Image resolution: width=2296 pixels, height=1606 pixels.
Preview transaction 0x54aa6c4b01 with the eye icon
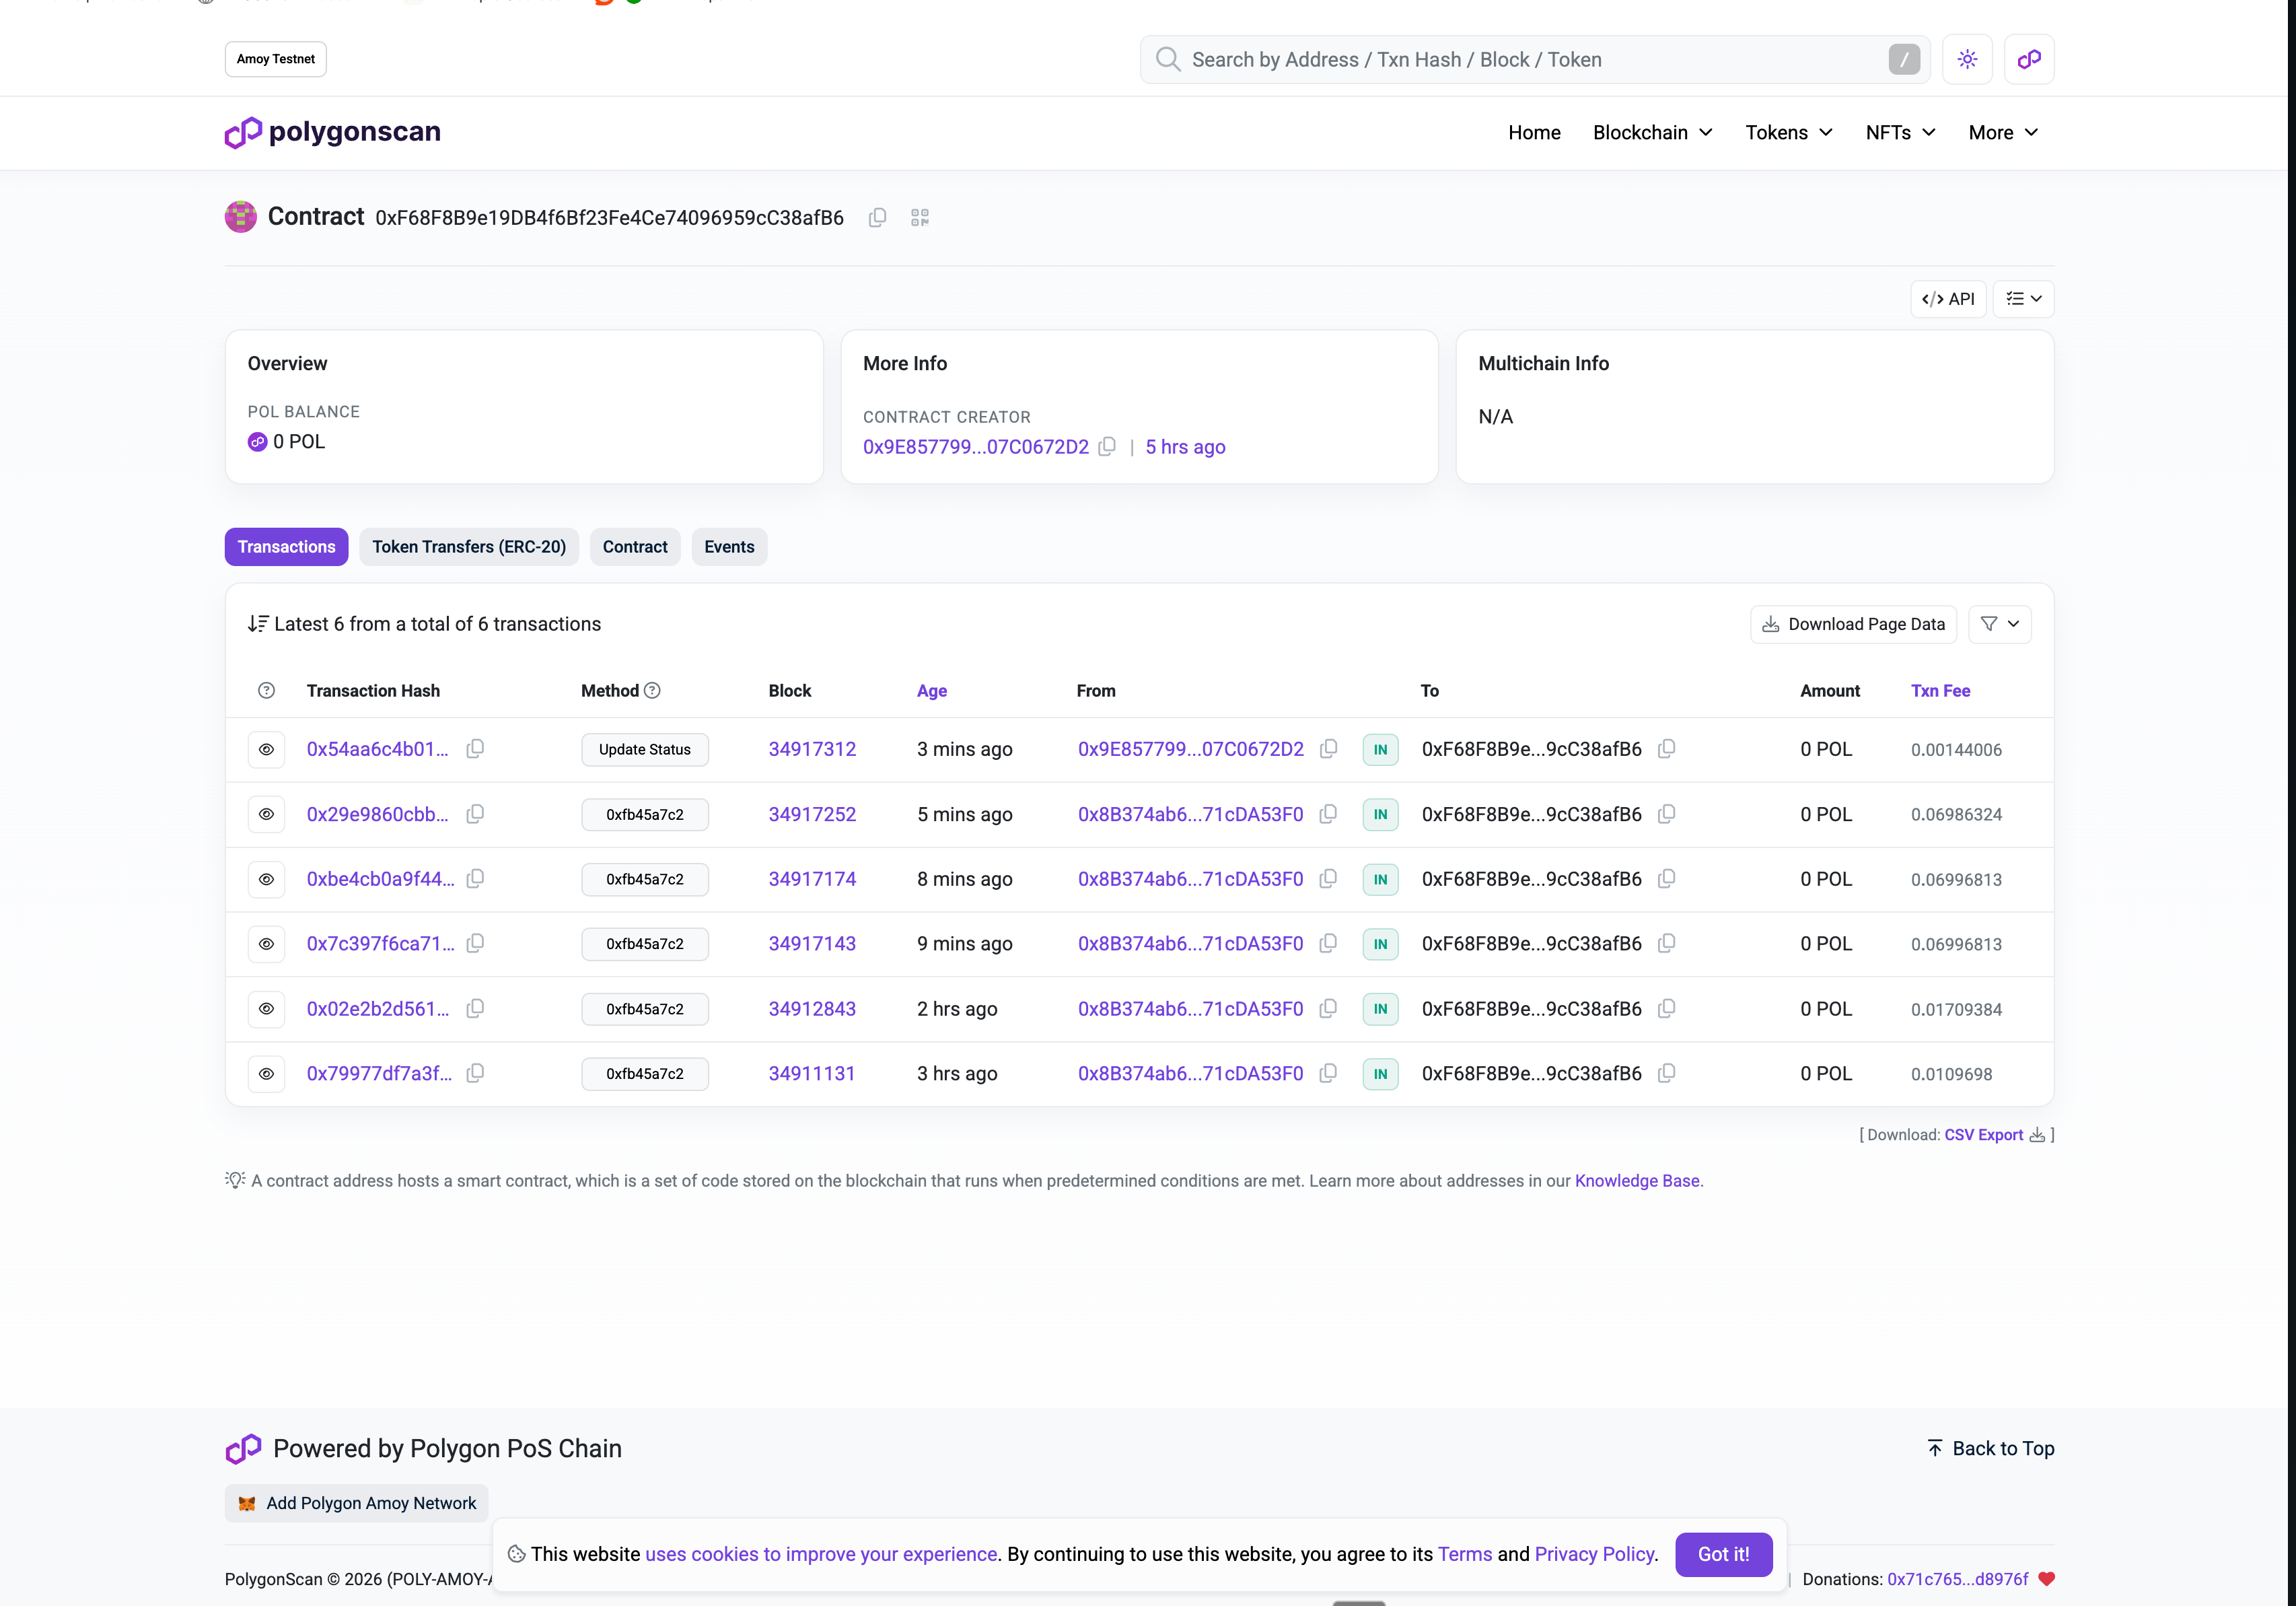pyautogui.click(x=266, y=749)
